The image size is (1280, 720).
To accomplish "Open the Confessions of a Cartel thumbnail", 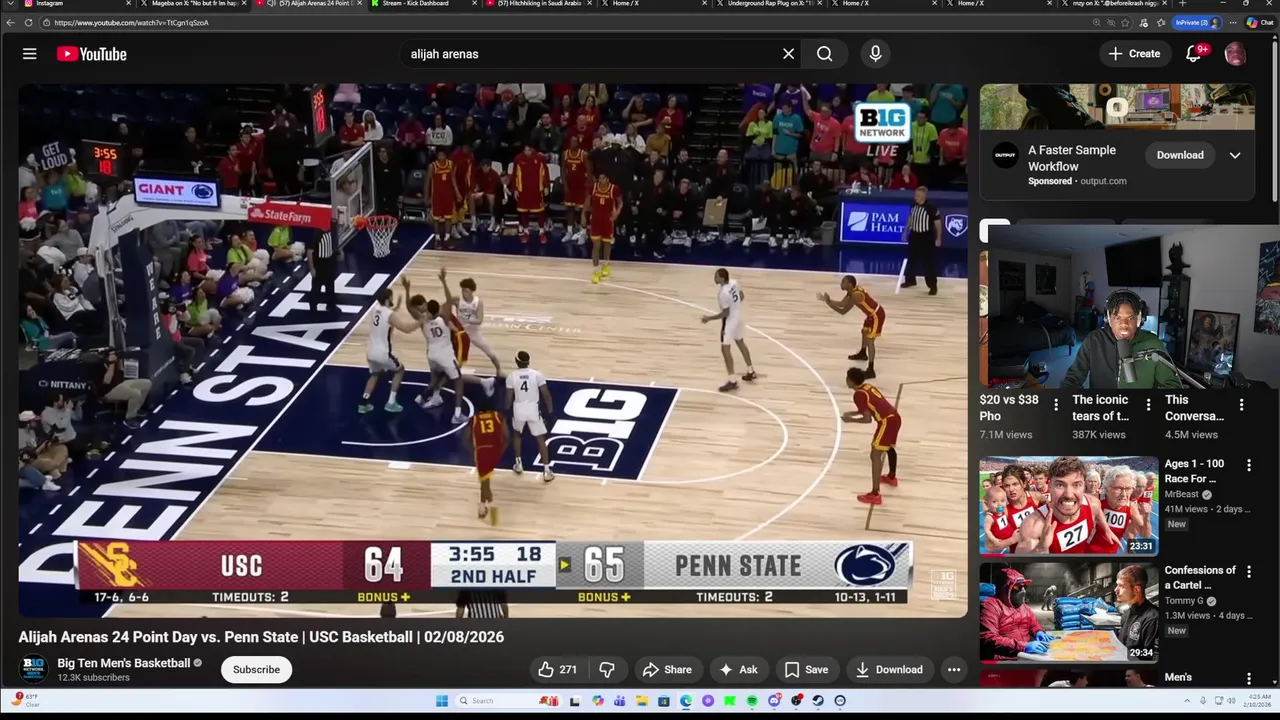I will (x=1068, y=612).
